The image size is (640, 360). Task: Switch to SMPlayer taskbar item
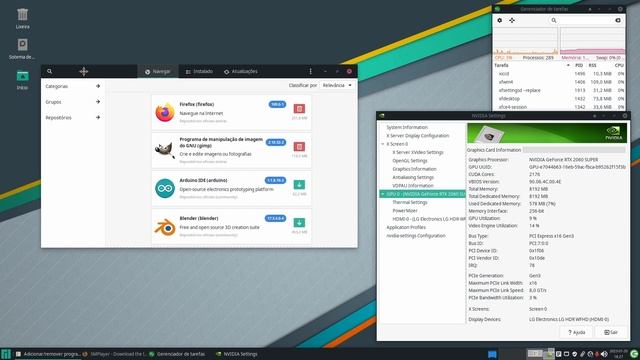(x=114, y=354)
